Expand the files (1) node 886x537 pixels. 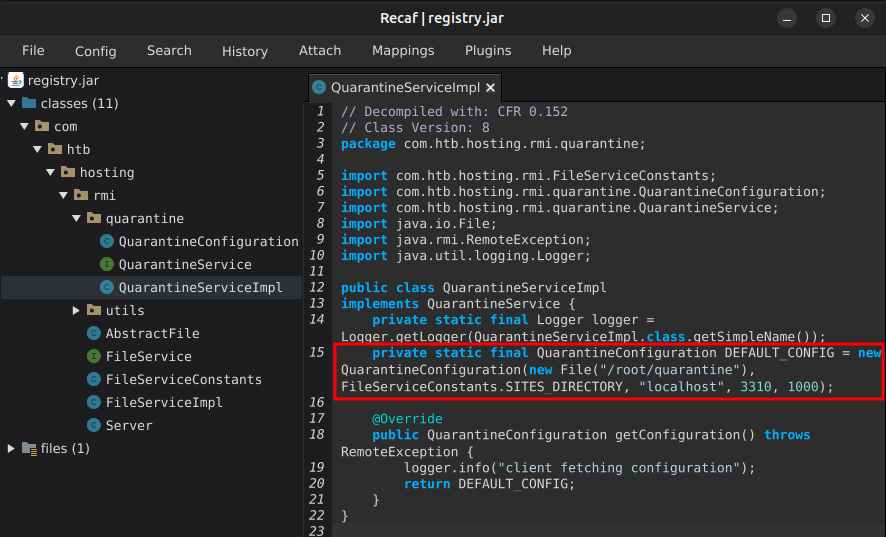11,449
